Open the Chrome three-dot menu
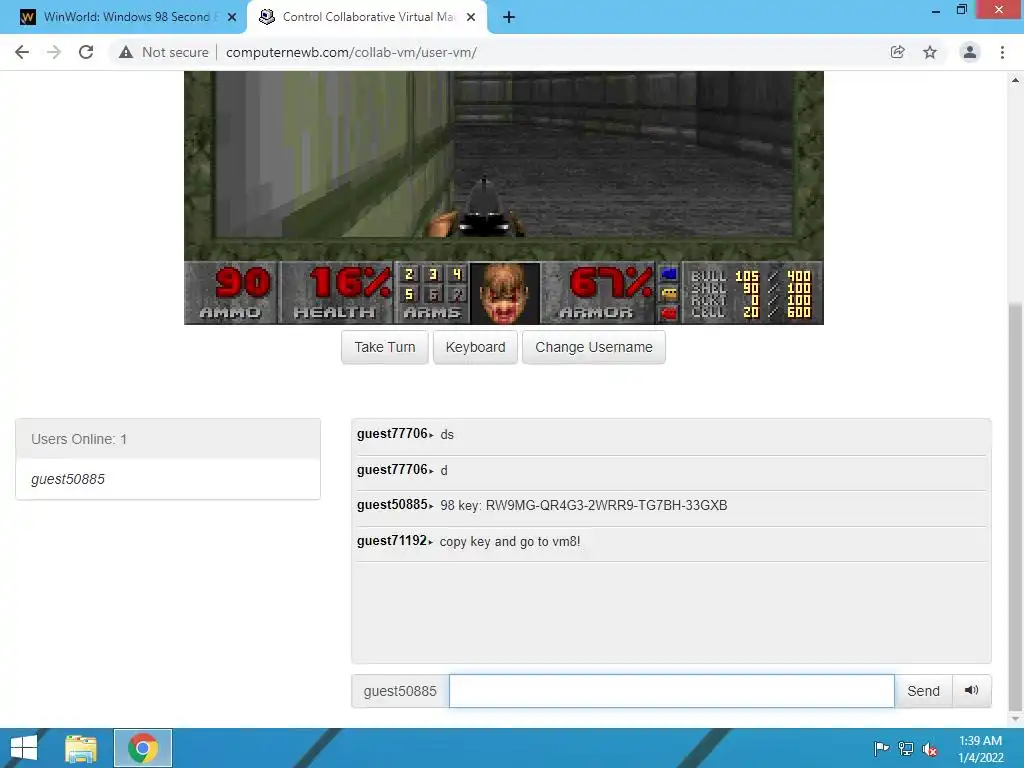Image resolution: width=1024 pixels, height=768 pixels. 1002,52
